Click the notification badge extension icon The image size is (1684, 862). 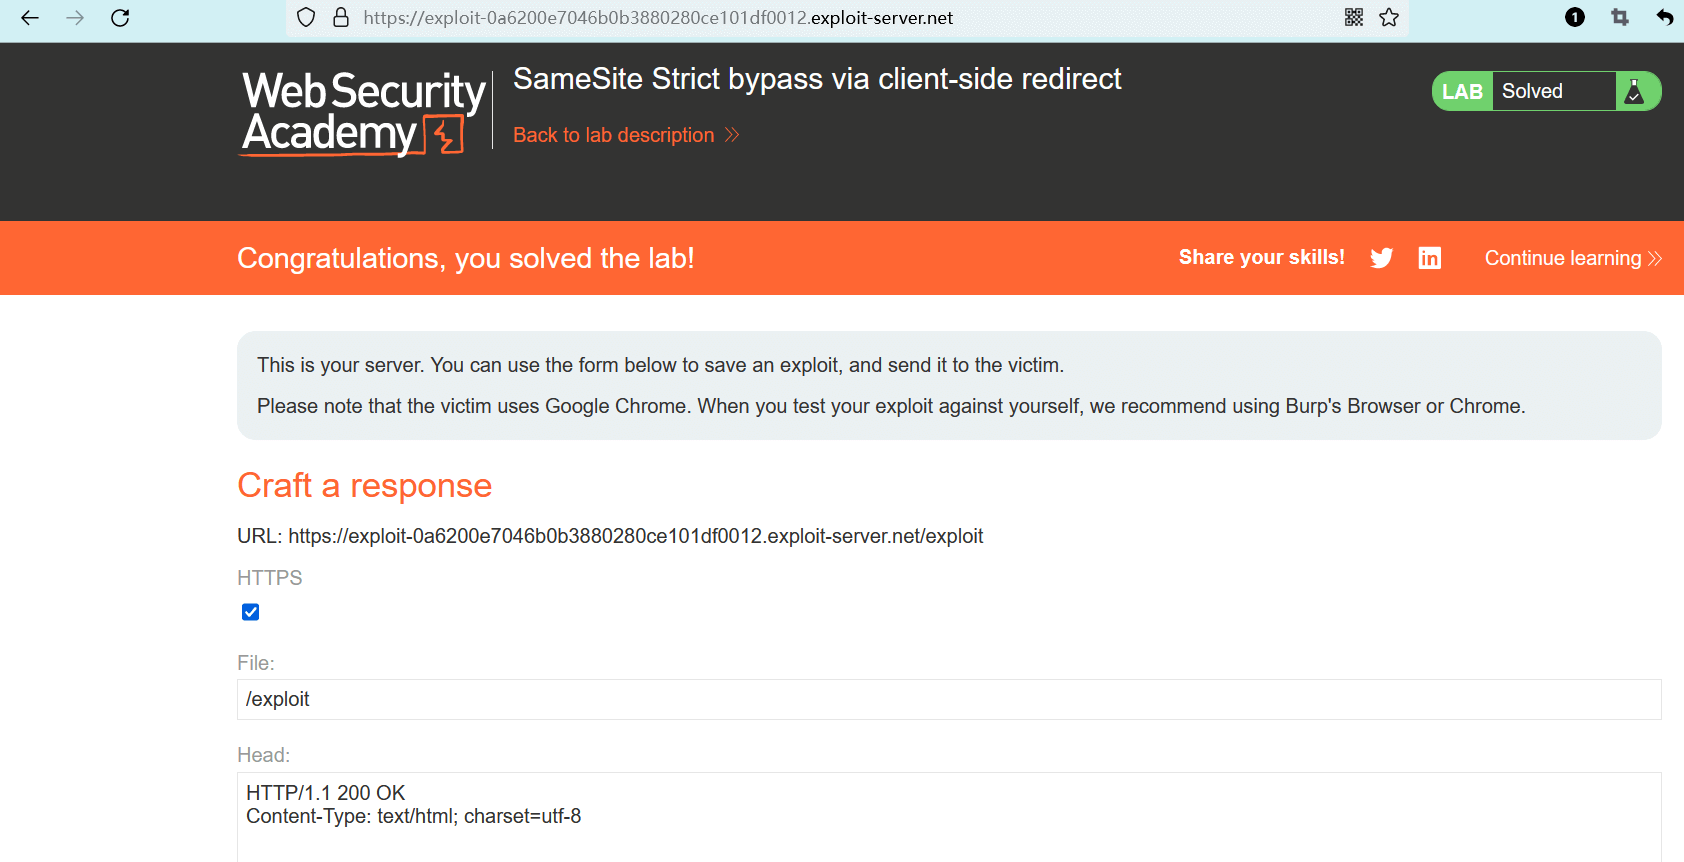[x=1575, y=17]
